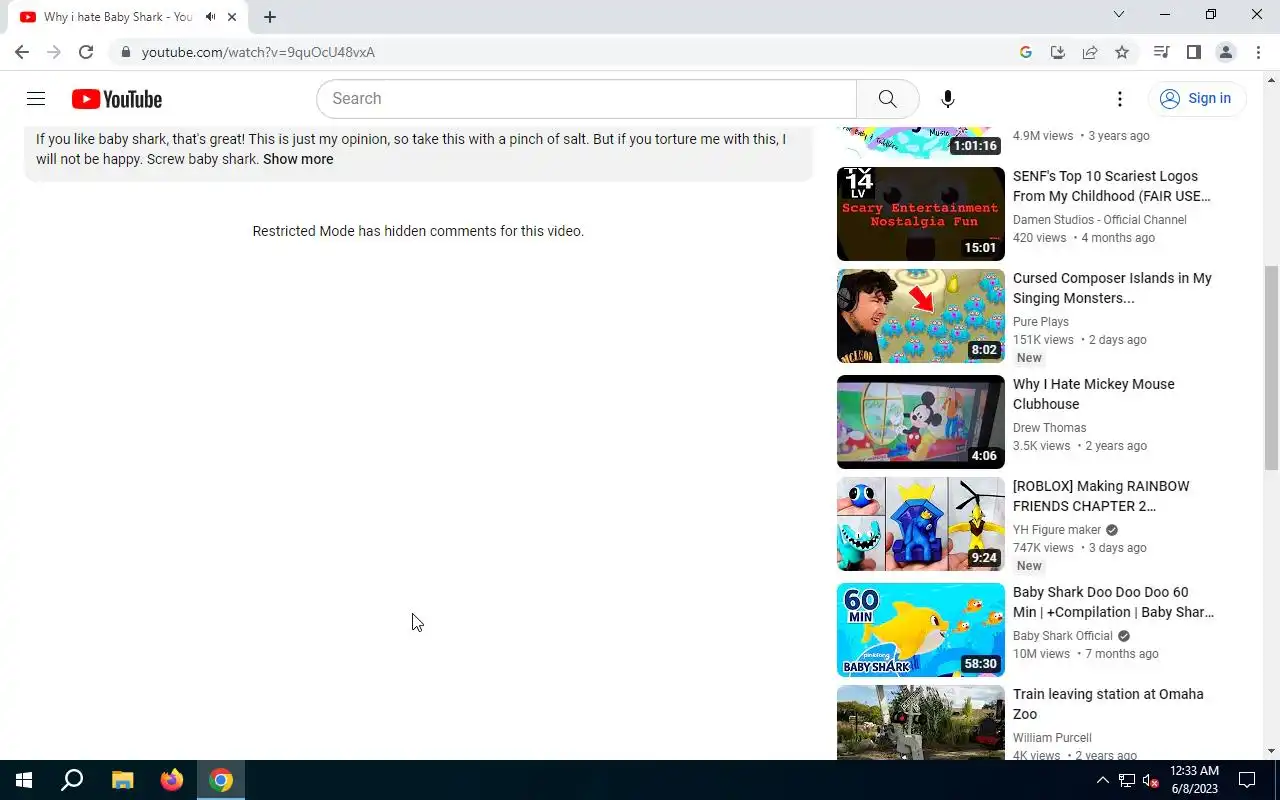The image size is (1280, 800).
Task: Reload the page with the refresh icon
Action: click(86, 52)
